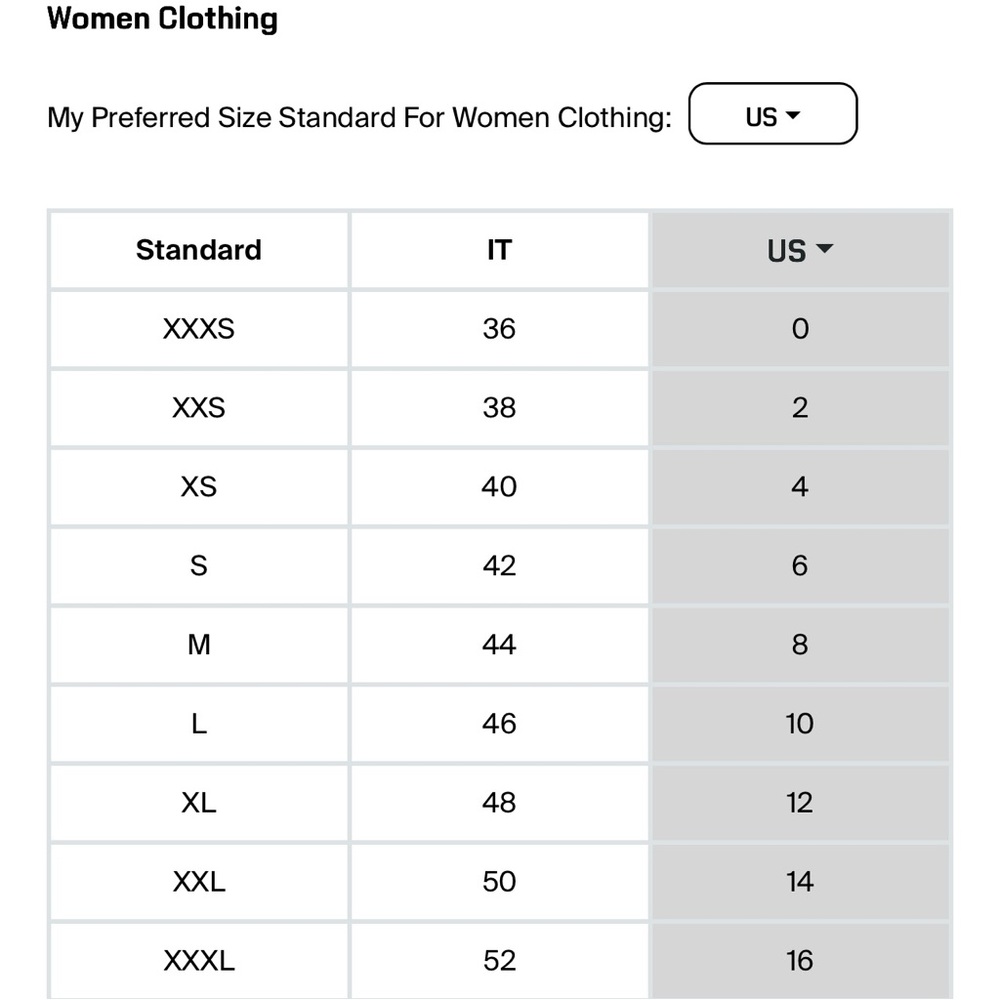The width and height of the screenshot is (1000, 1000).
Task: Click the XS standard size cell
Action: click(x=199, y=487)
